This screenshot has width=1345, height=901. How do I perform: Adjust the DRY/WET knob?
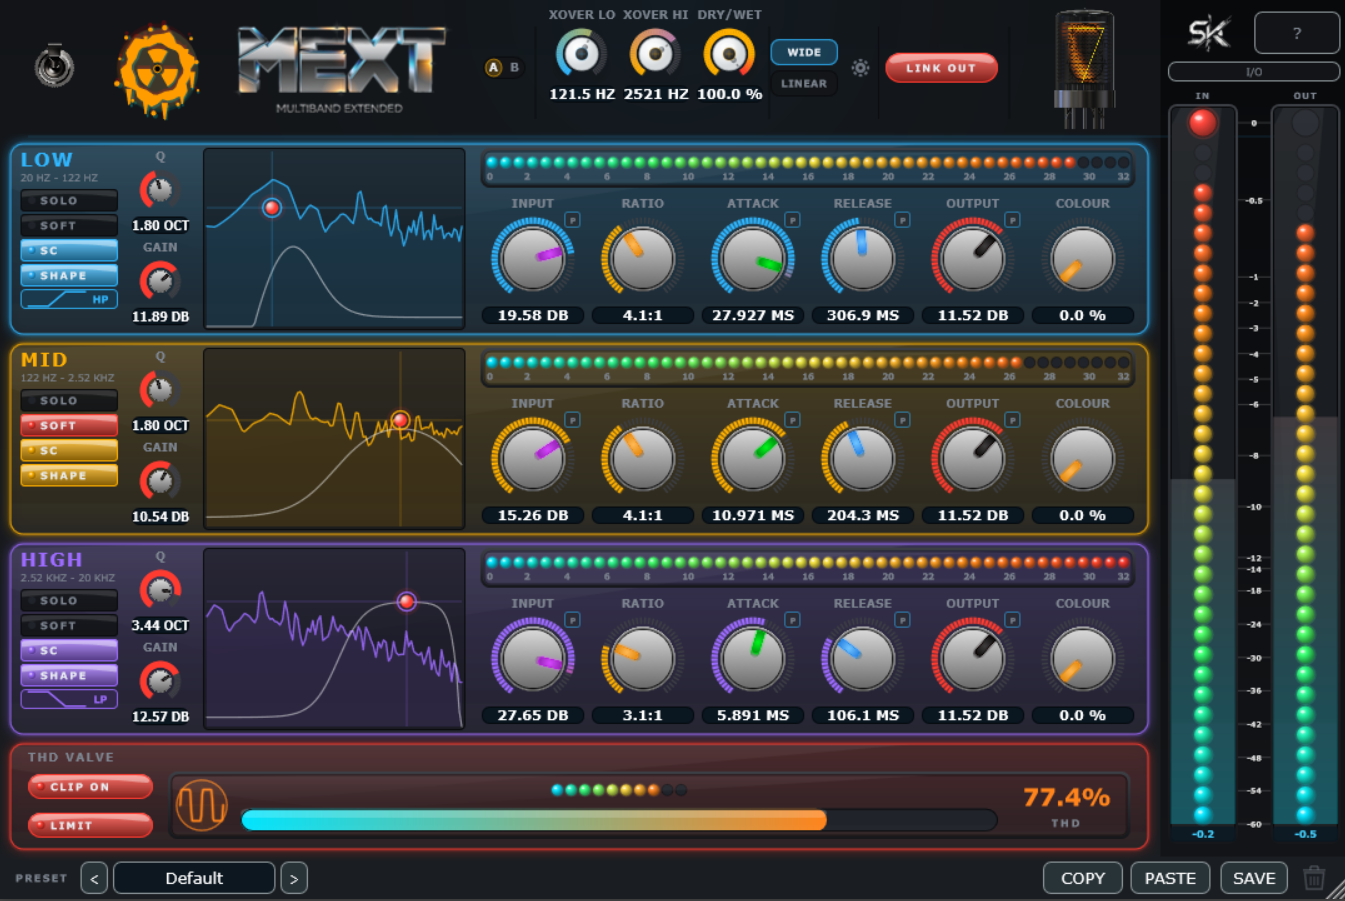point(729,54)
